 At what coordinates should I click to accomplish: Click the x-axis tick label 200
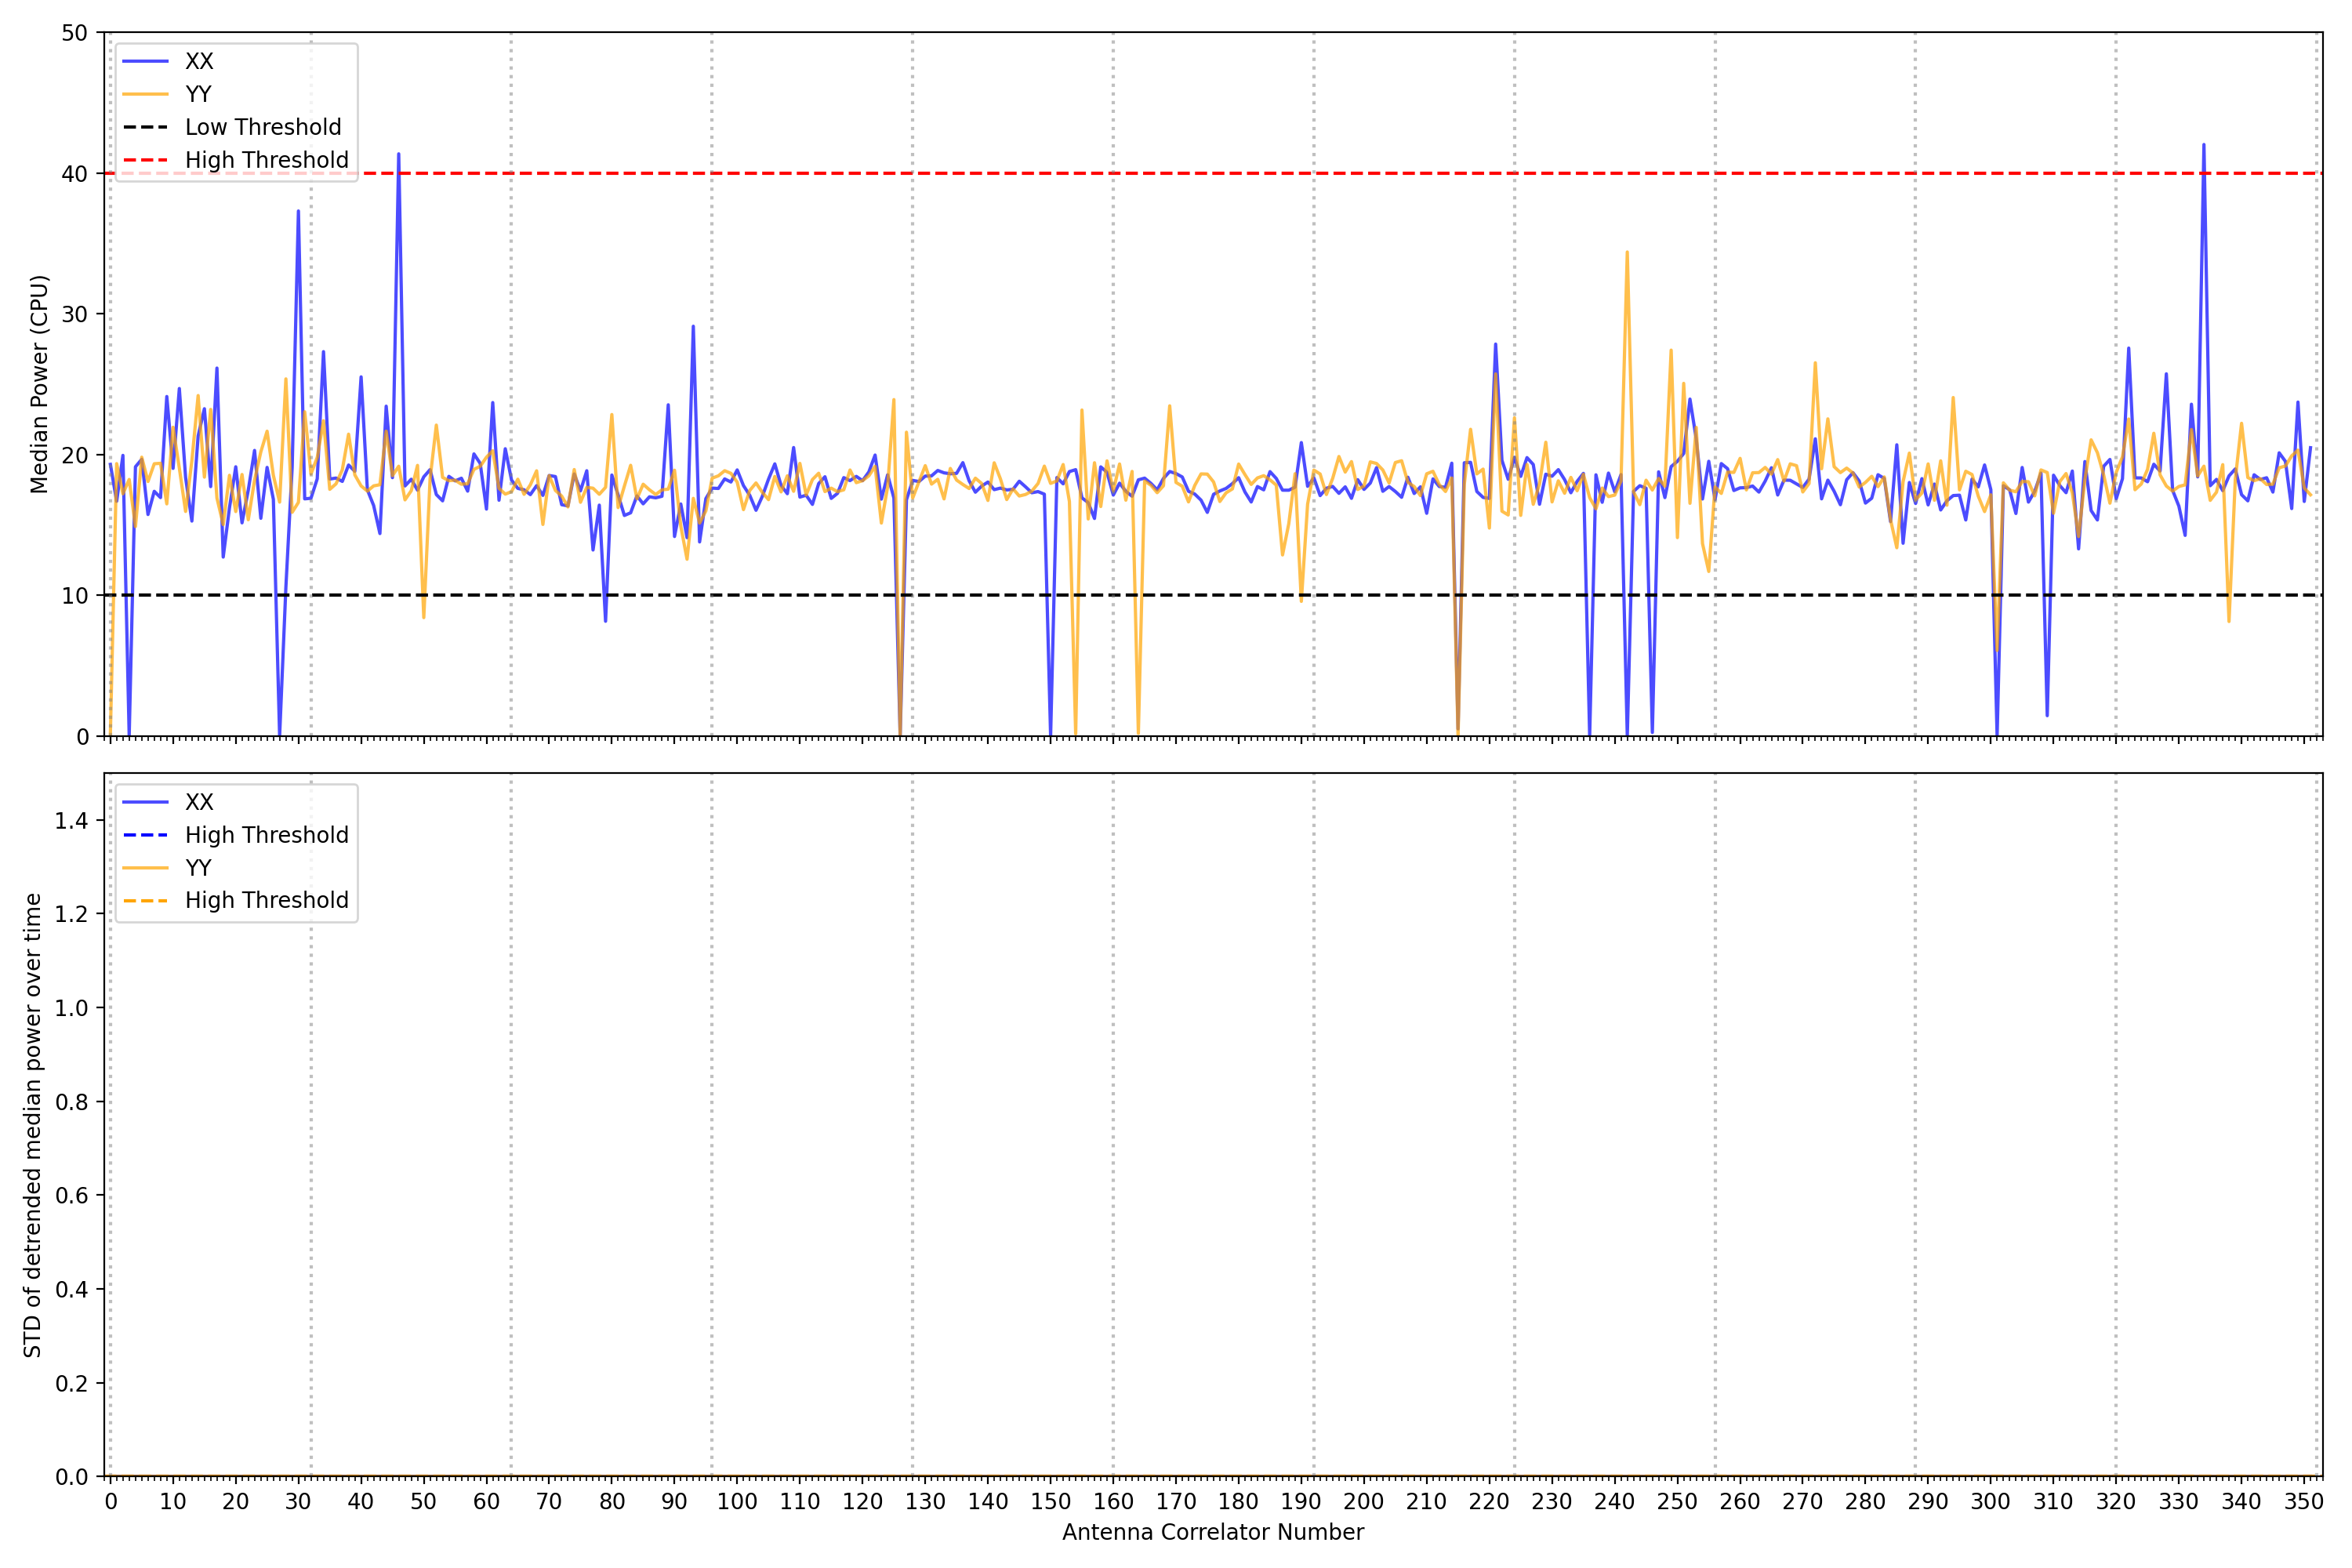[1363, 1502]
